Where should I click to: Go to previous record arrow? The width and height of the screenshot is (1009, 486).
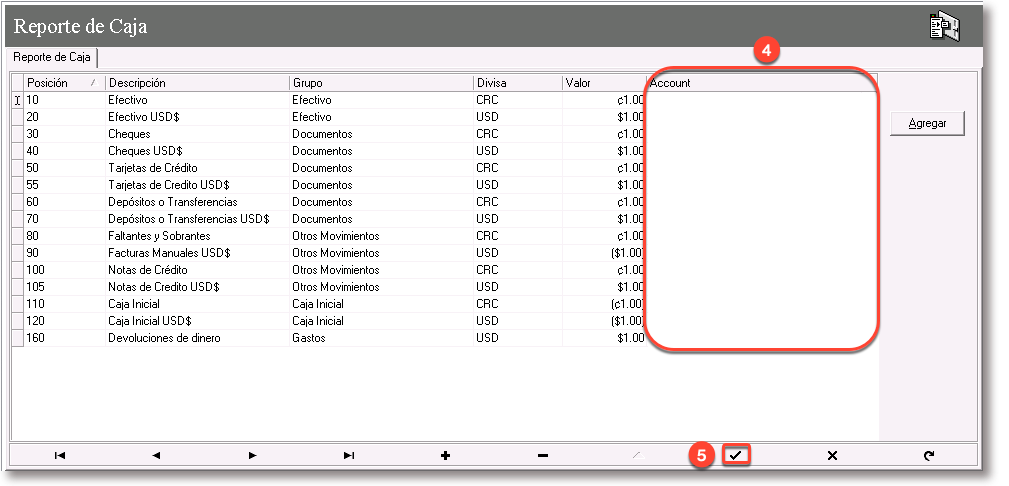[x=156, y=456]
